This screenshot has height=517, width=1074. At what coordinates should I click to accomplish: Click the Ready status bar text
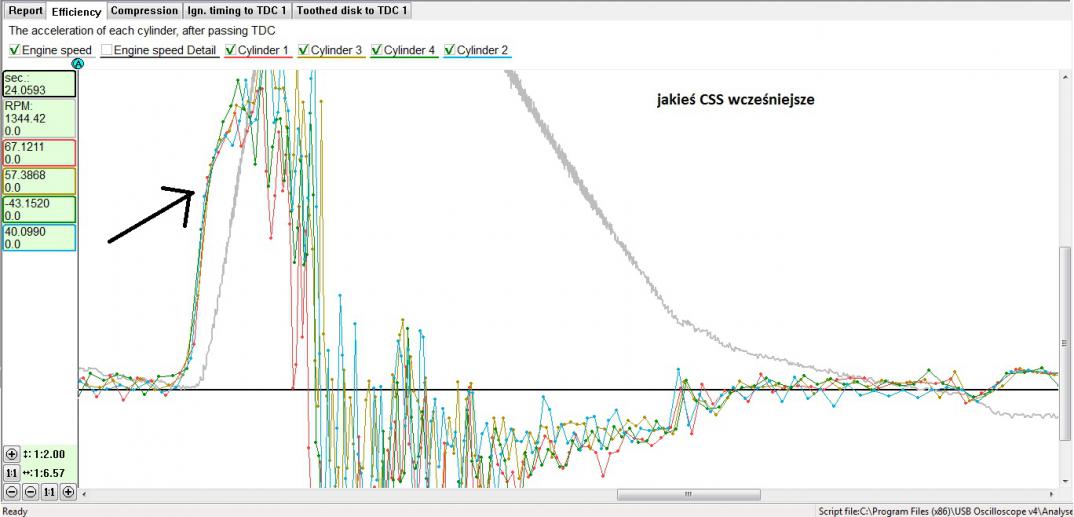point(15,511)
